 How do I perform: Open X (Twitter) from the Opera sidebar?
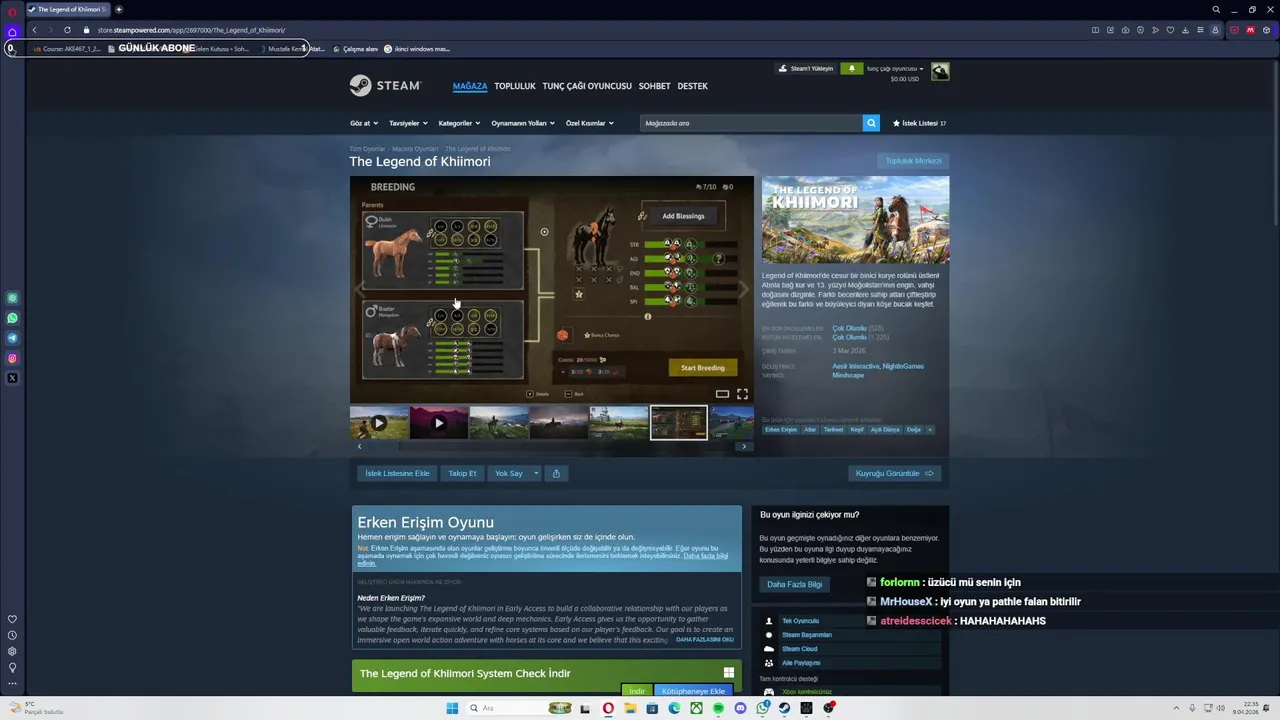pos(12,378)
